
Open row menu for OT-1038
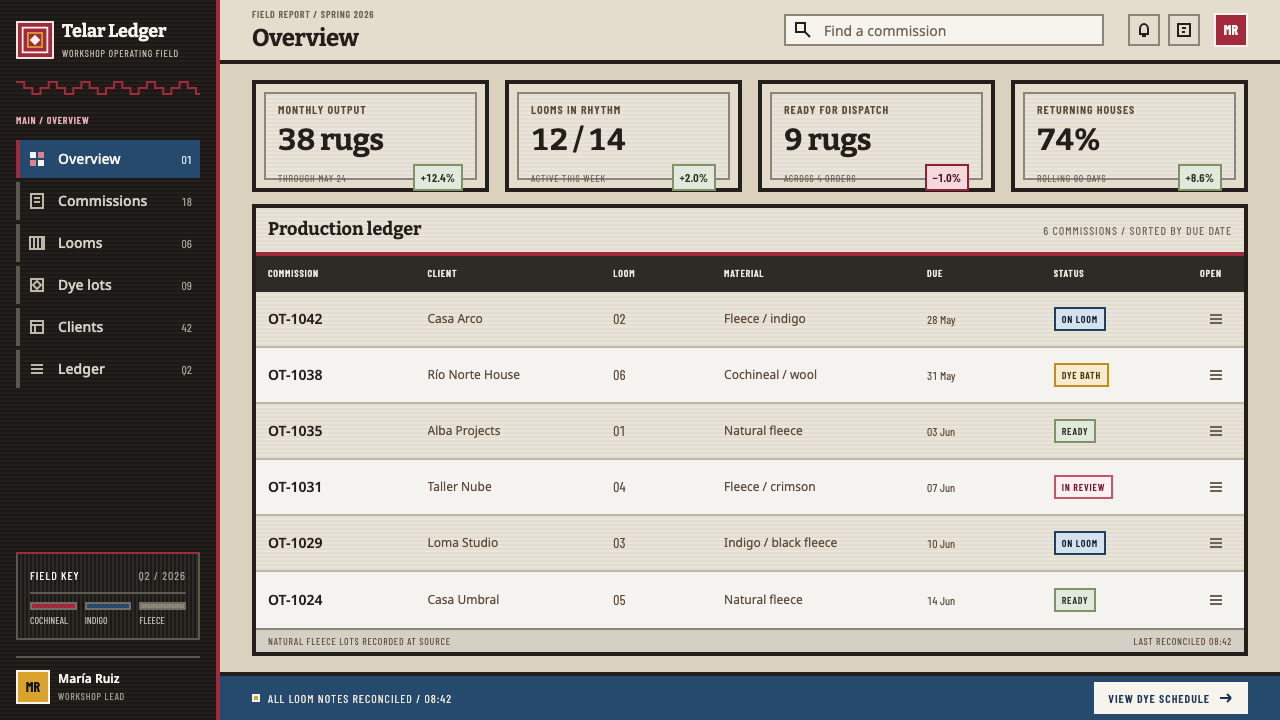point(1216,375)
